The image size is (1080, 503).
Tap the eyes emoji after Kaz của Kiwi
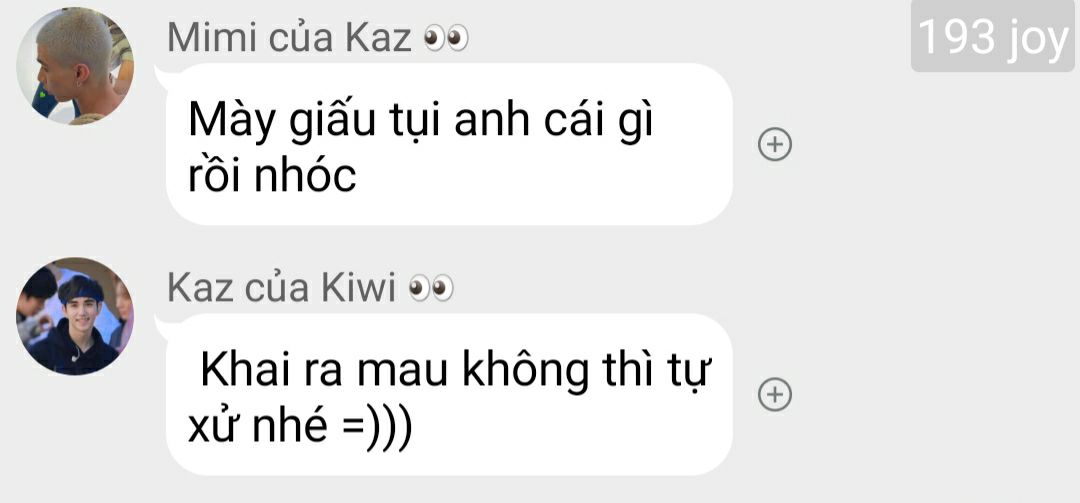click(431, 289)
